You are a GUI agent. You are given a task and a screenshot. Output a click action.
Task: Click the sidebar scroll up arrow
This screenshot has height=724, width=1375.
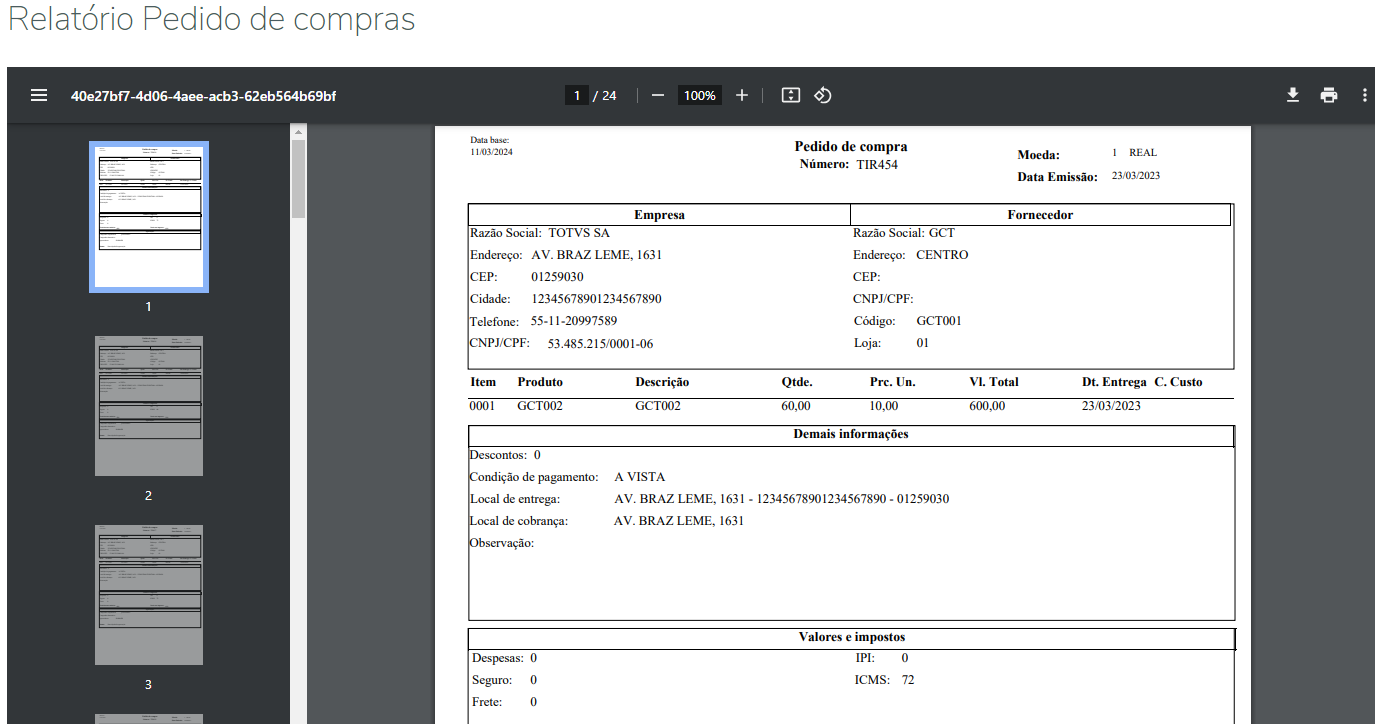point(298,131)
